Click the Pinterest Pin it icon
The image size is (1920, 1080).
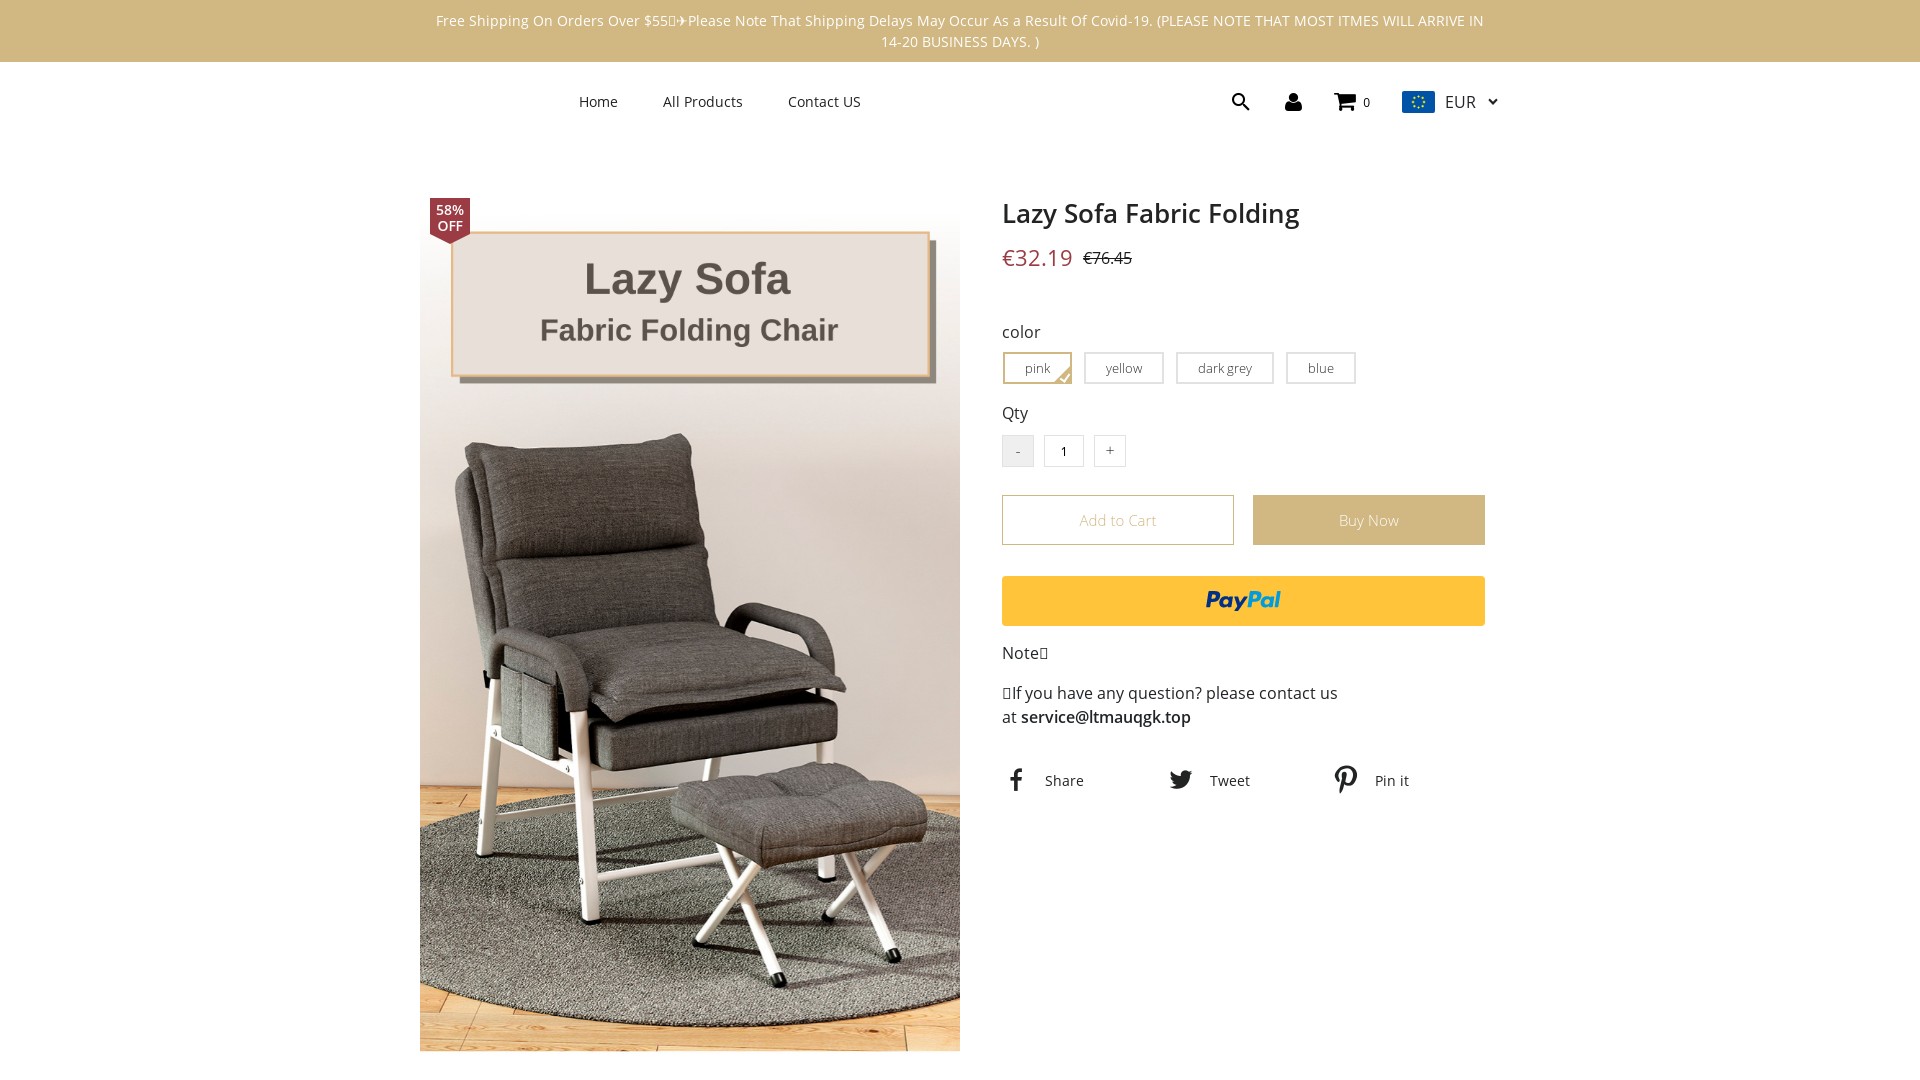click(x=1346, y=780)
